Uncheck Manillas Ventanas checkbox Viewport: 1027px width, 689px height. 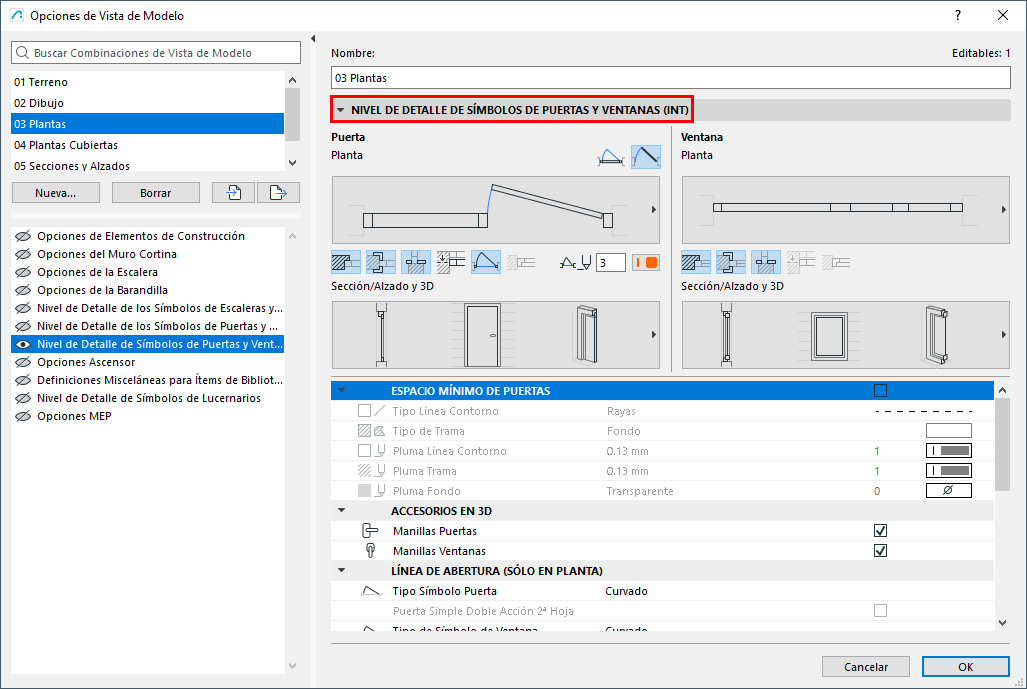tap(880, 550)
